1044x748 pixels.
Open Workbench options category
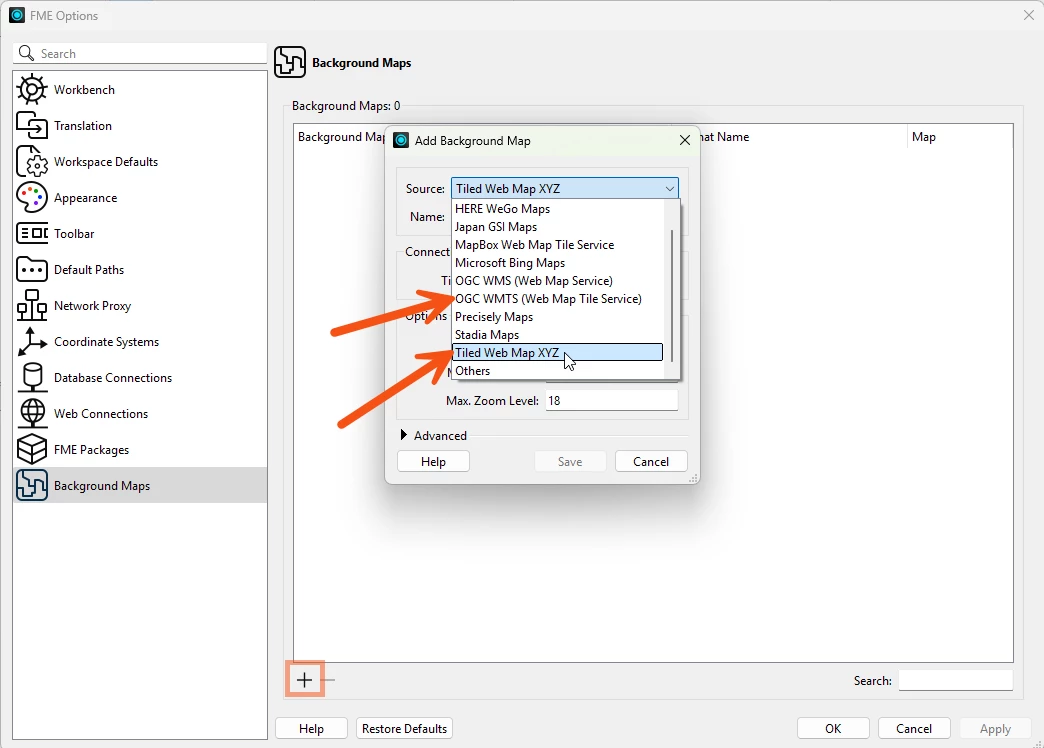(x=140, y=89)
